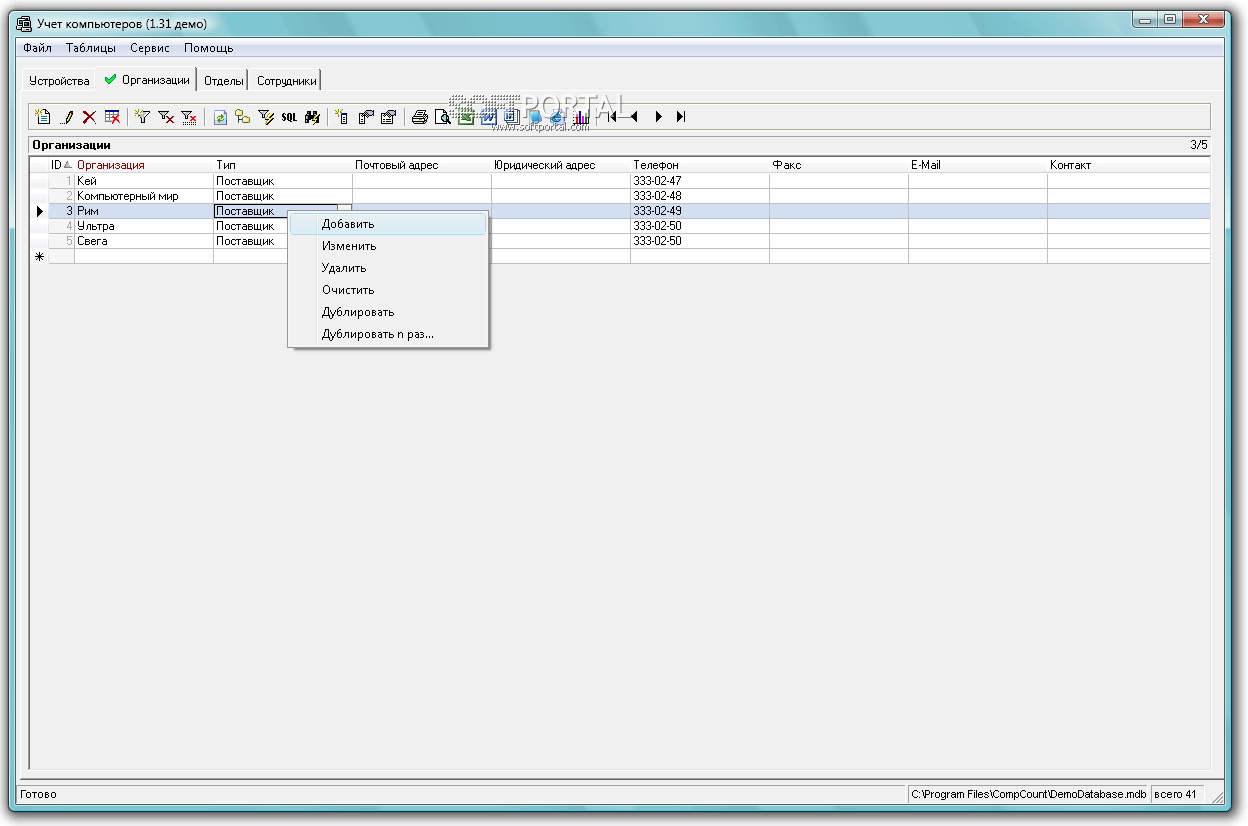Click the new row asterisk marker
Viewport: 1248px width, 826px height.
click(40, 257)
